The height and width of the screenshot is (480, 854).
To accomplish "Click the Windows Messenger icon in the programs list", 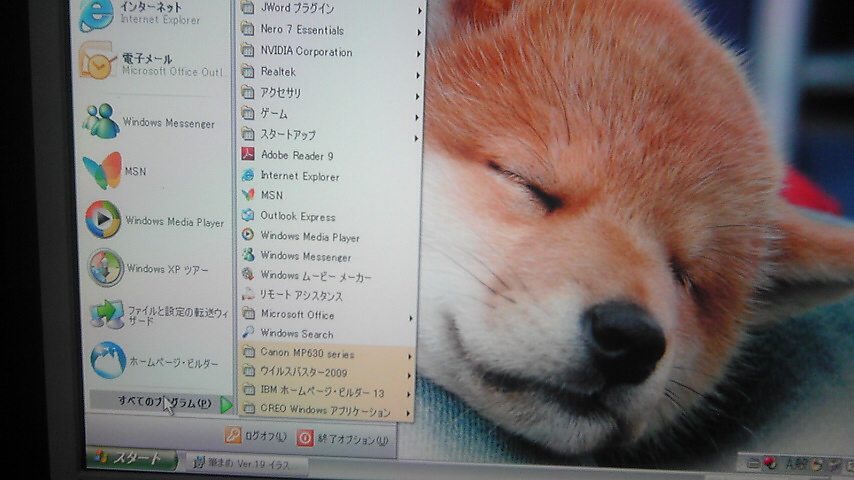I will [x=248, y=254].
